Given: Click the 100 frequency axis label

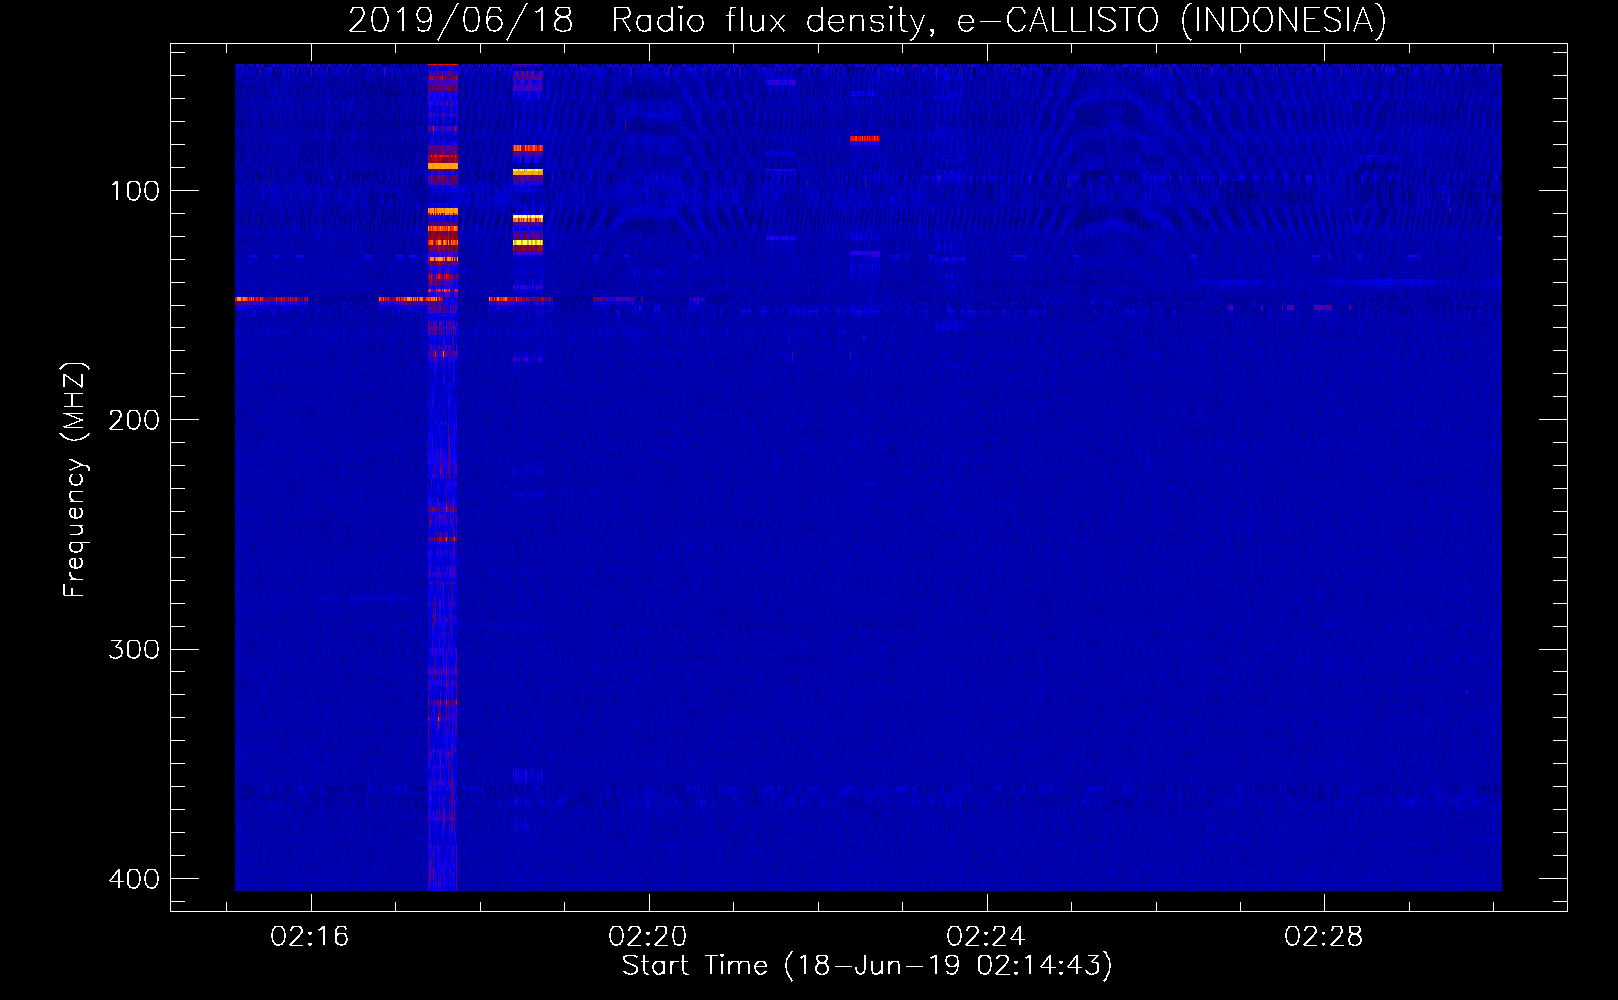Looking at the screenshot, I should [x=135, y=191].
